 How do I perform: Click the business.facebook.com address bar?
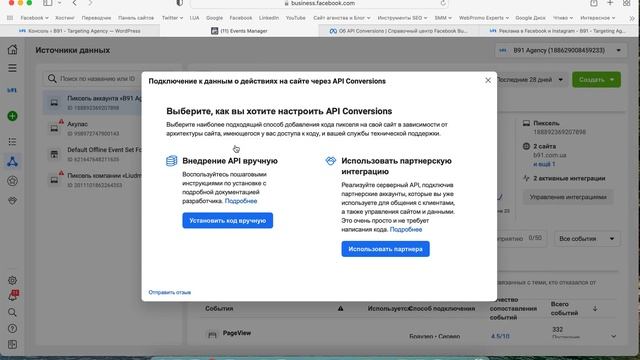pos(320,3)
